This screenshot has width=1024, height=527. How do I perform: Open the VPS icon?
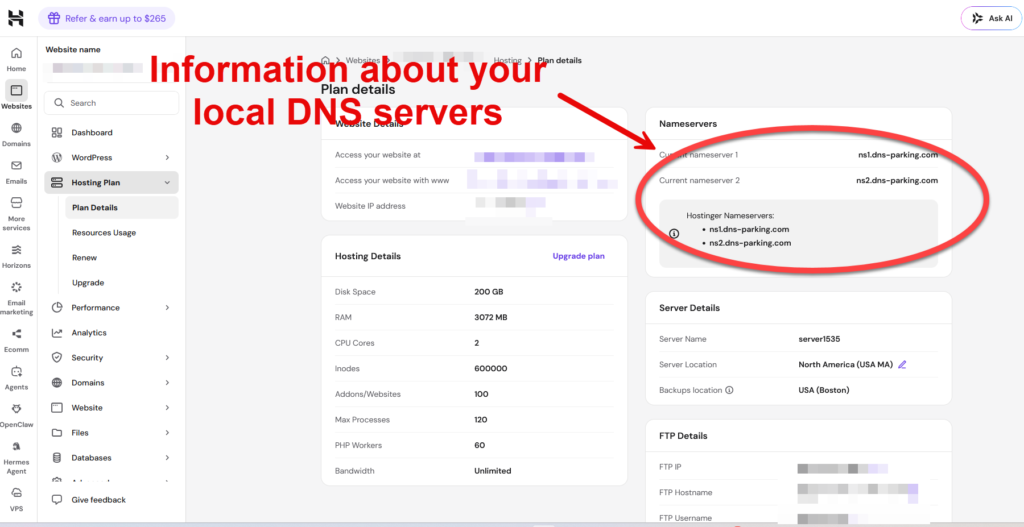point(16,492)
